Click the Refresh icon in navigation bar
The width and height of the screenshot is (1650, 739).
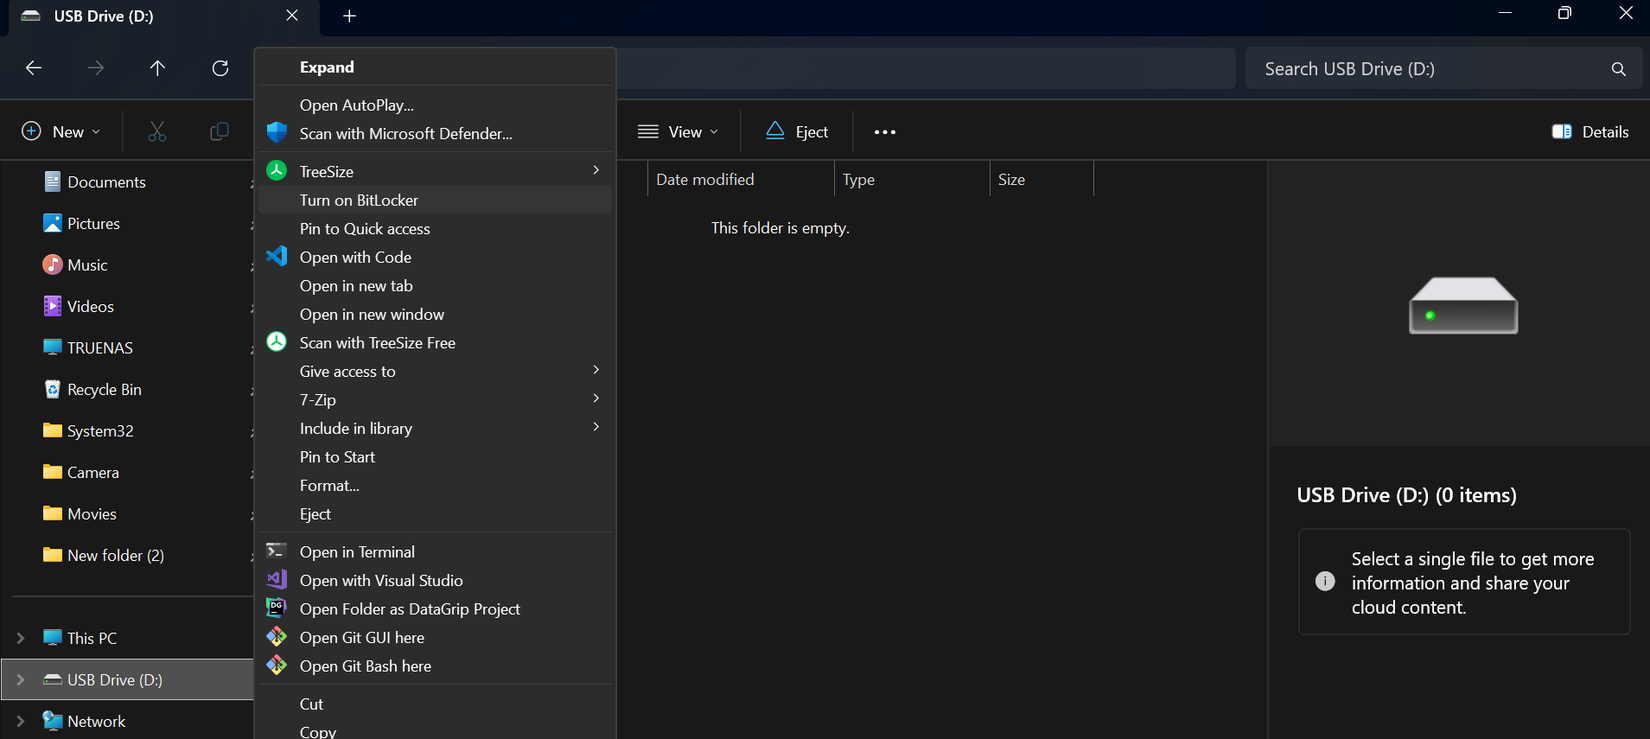pyautogui.click(x=220, y=68)
